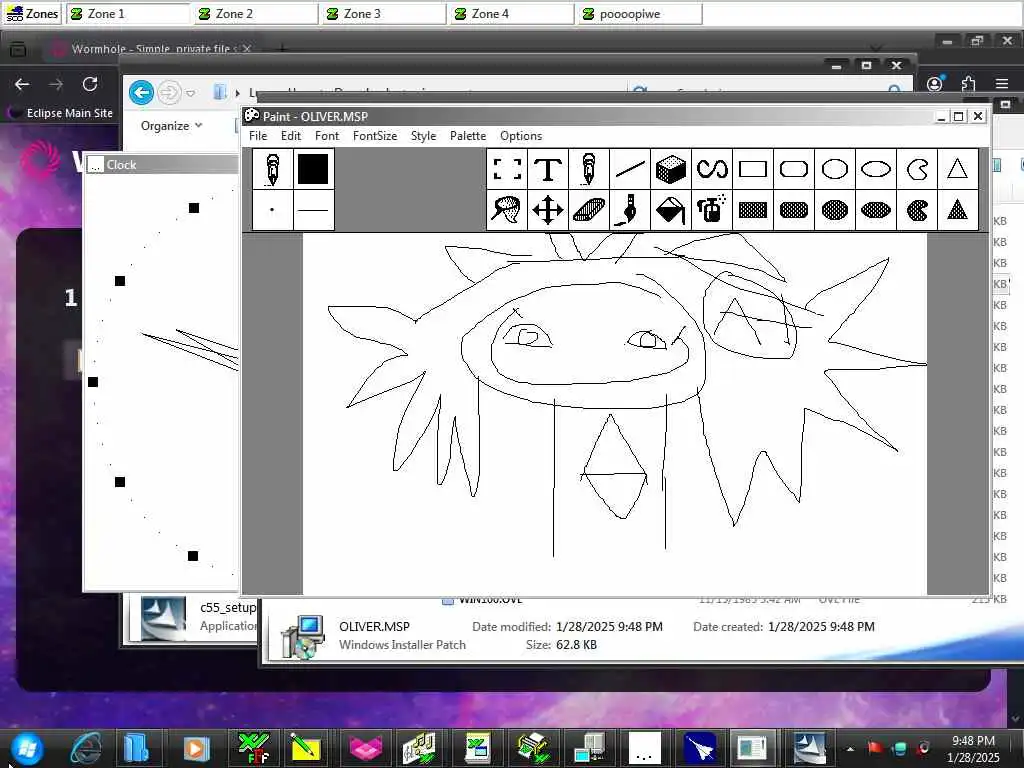The image size is (1024, 768).
Task: Switch to the poooopiwe tab
Action: coord(640,14)
